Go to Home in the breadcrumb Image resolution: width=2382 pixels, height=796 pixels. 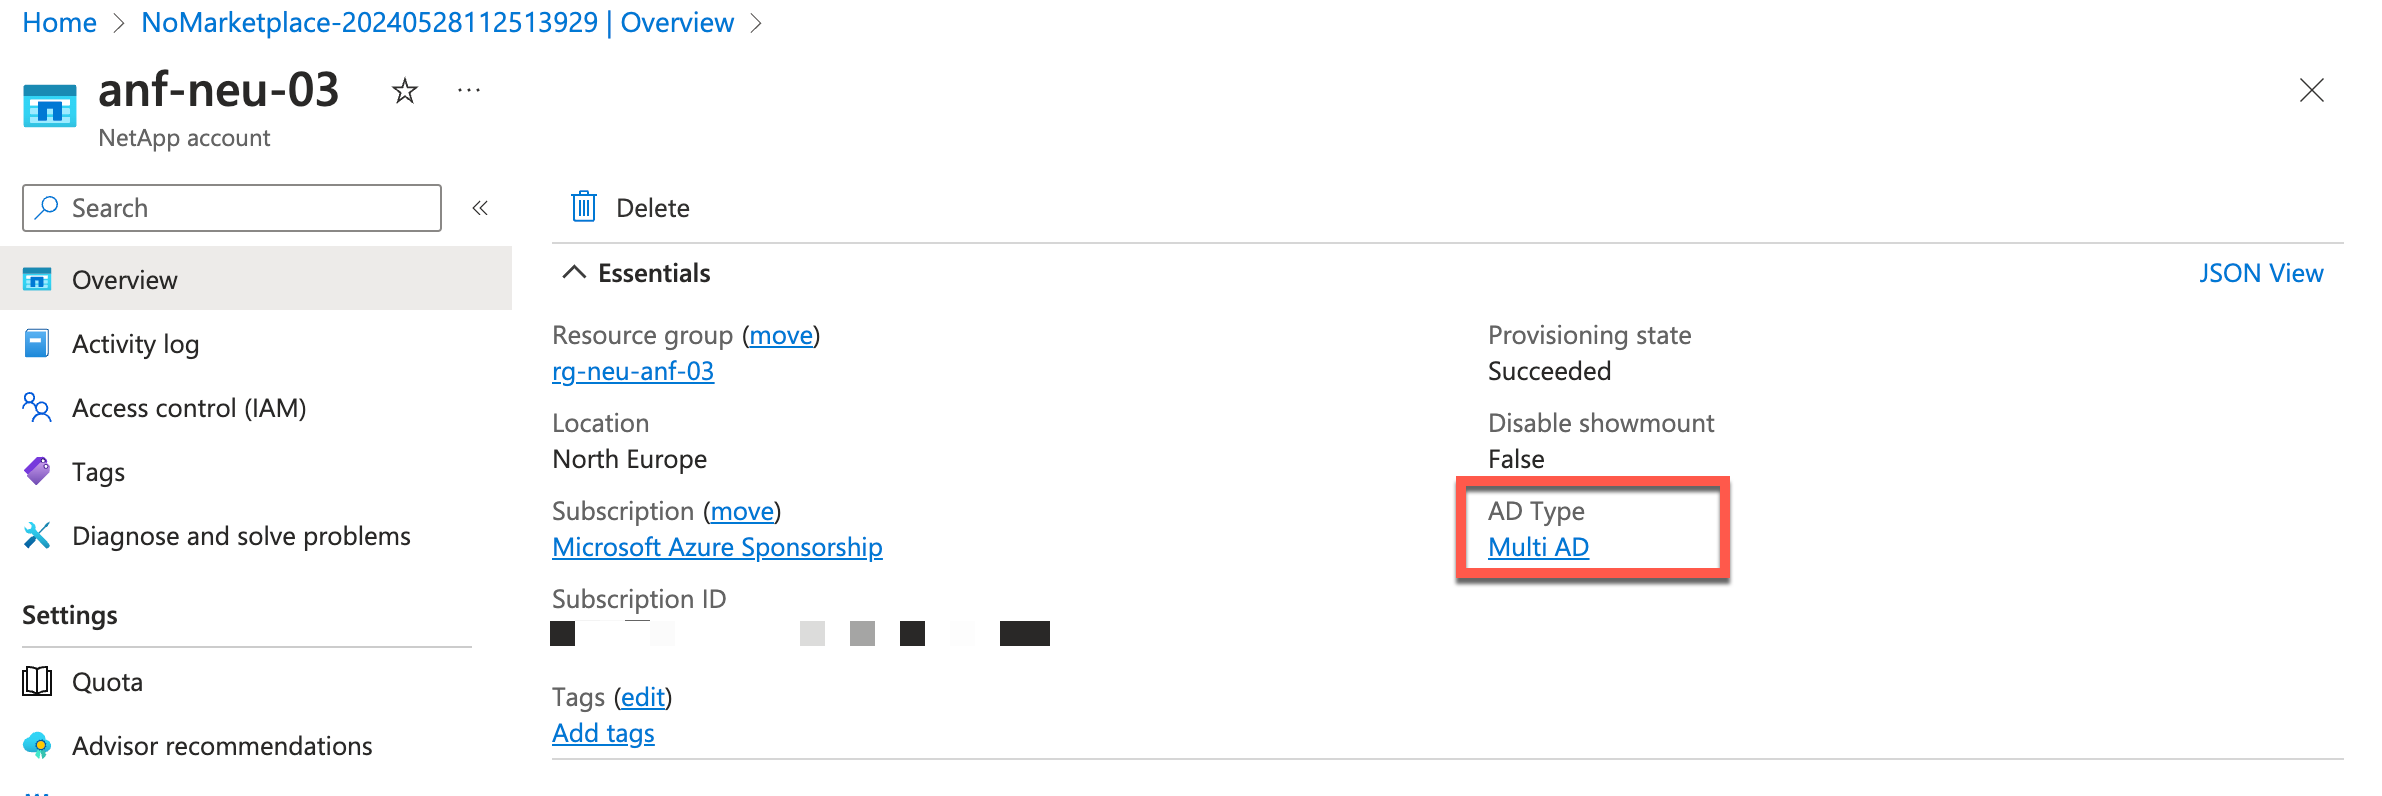click(x=59, y=22)
